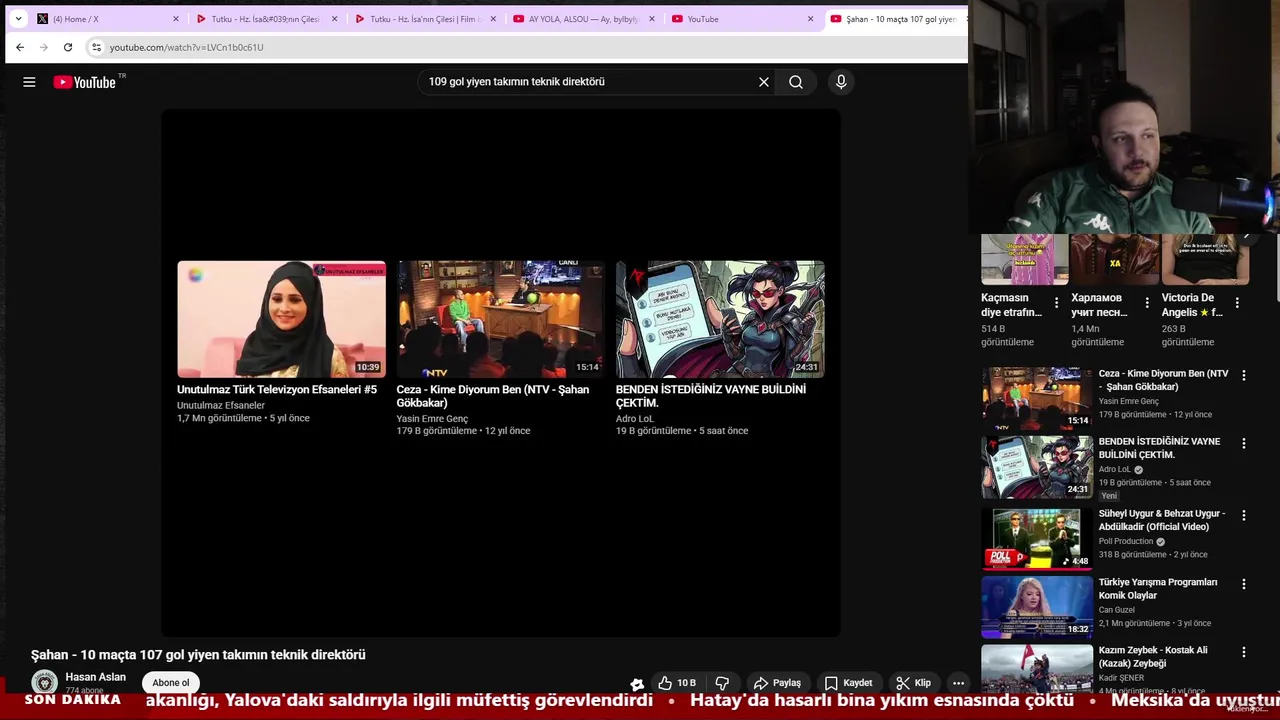Play endscreen BENDEN İSTEDİĞİNİZ VAYNE thumbnail

[x=720, y=319]
